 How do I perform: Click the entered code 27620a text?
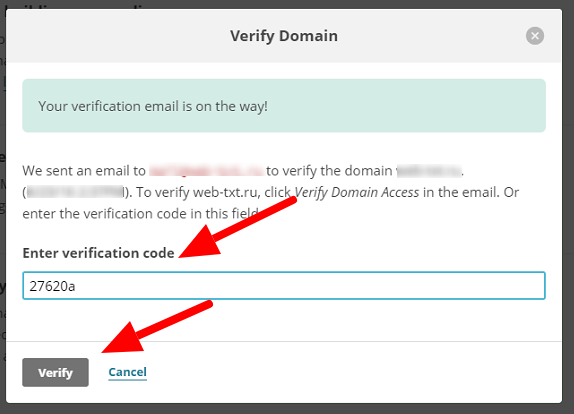(52, 286)
